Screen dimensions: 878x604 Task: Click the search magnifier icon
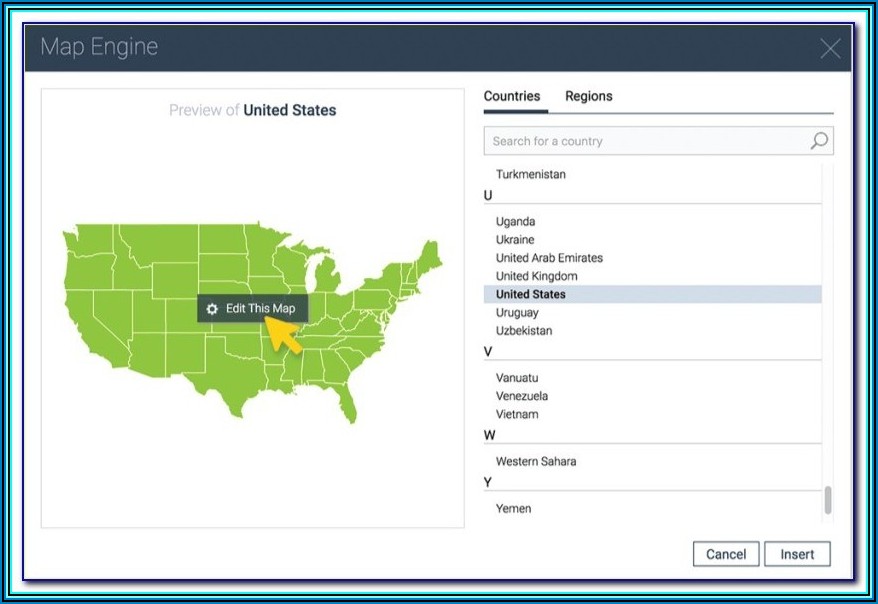(x=819, y=141)
